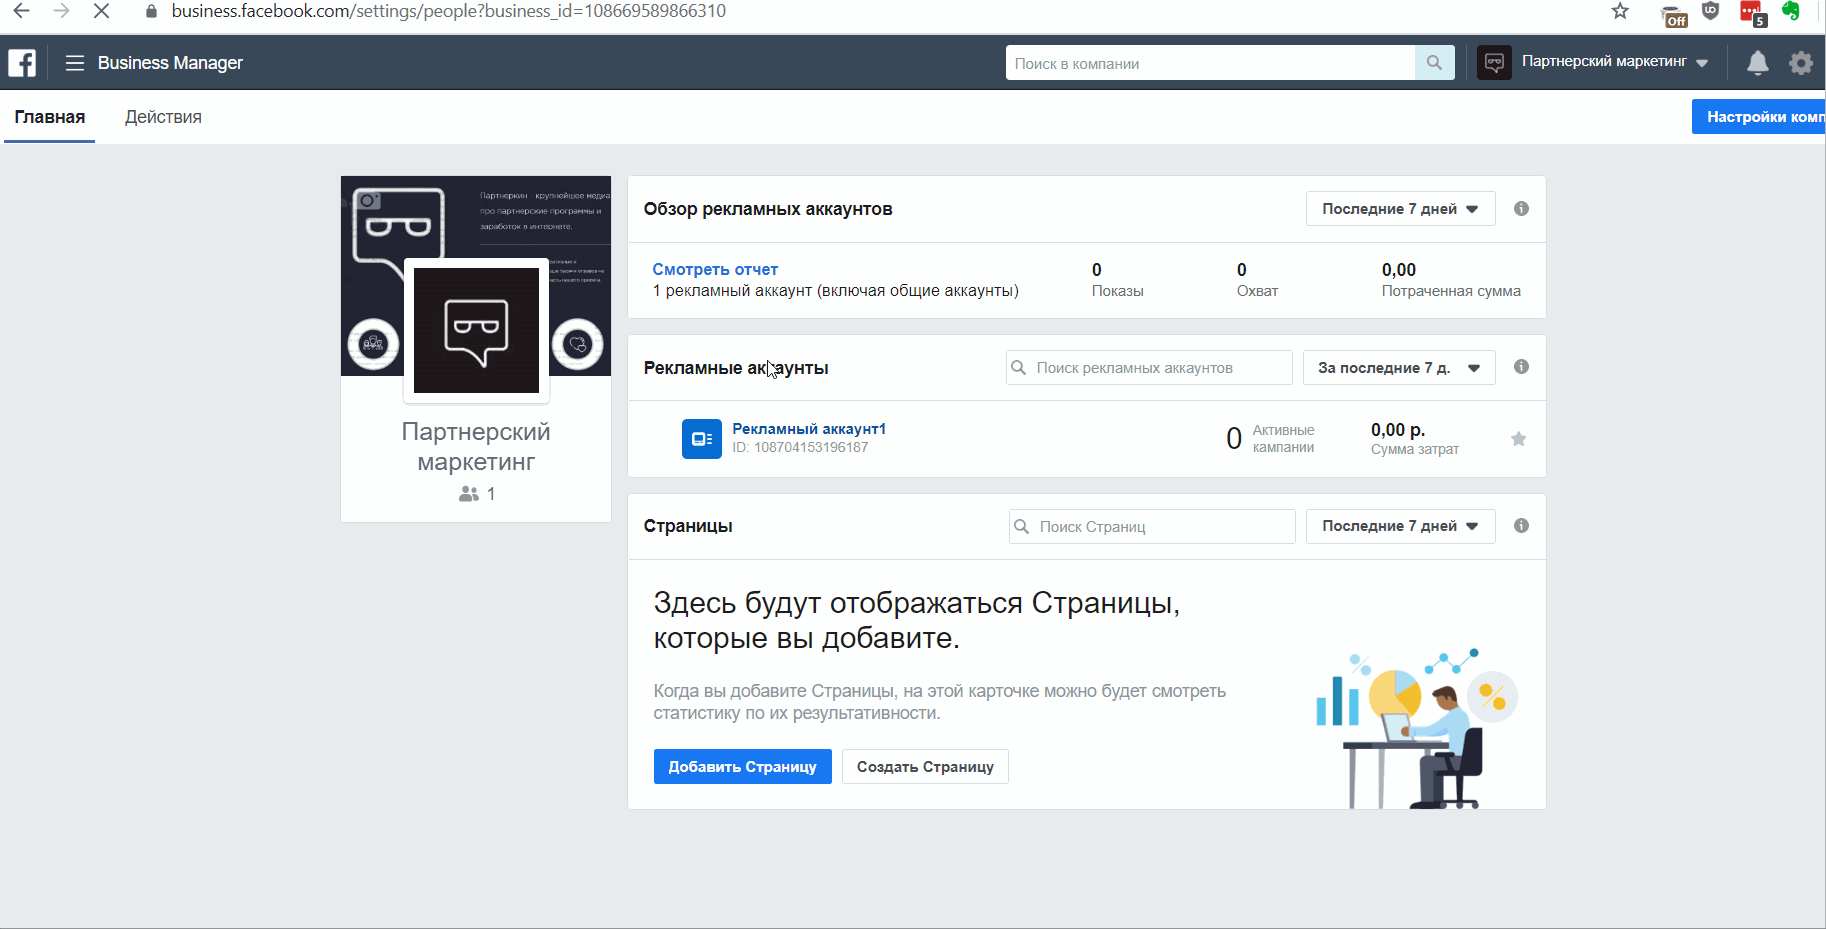
Task: Star Рекламный аккаунт1 as a favorite
Action: tap(1518, 438)
